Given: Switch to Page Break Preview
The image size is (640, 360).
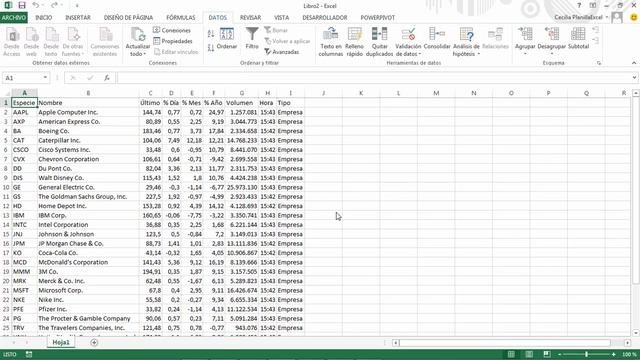Looking at the screenshot, I should click(547, 354).
